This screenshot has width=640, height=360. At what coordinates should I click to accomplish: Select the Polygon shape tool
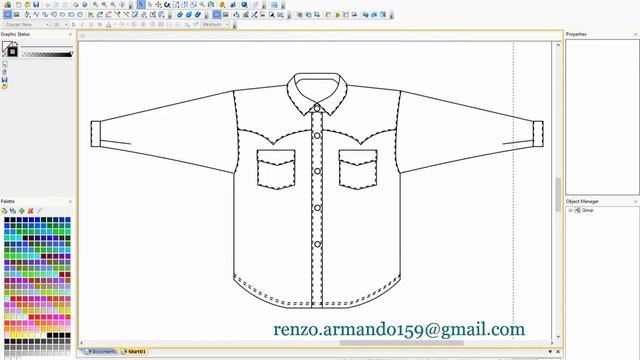(x=53, y=14)
